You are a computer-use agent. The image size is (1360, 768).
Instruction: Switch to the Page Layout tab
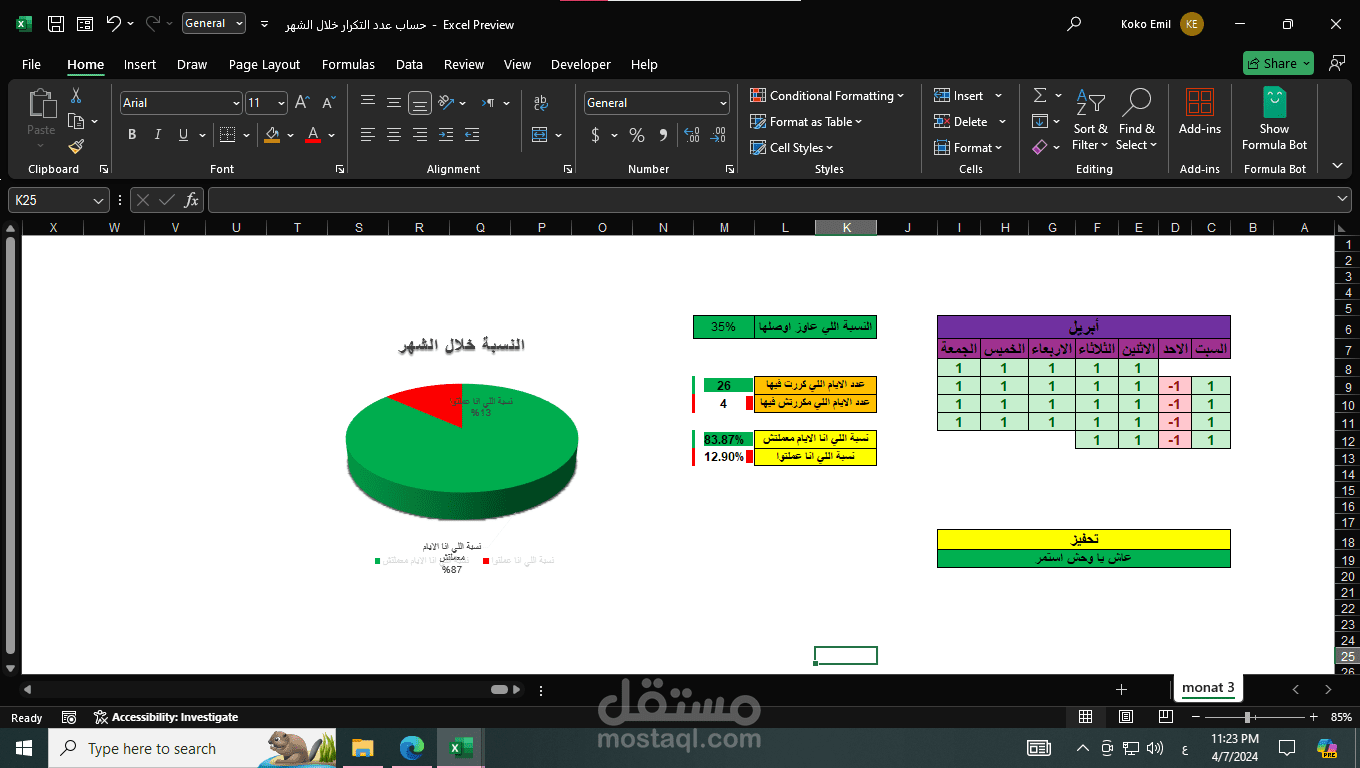(264, 64)
